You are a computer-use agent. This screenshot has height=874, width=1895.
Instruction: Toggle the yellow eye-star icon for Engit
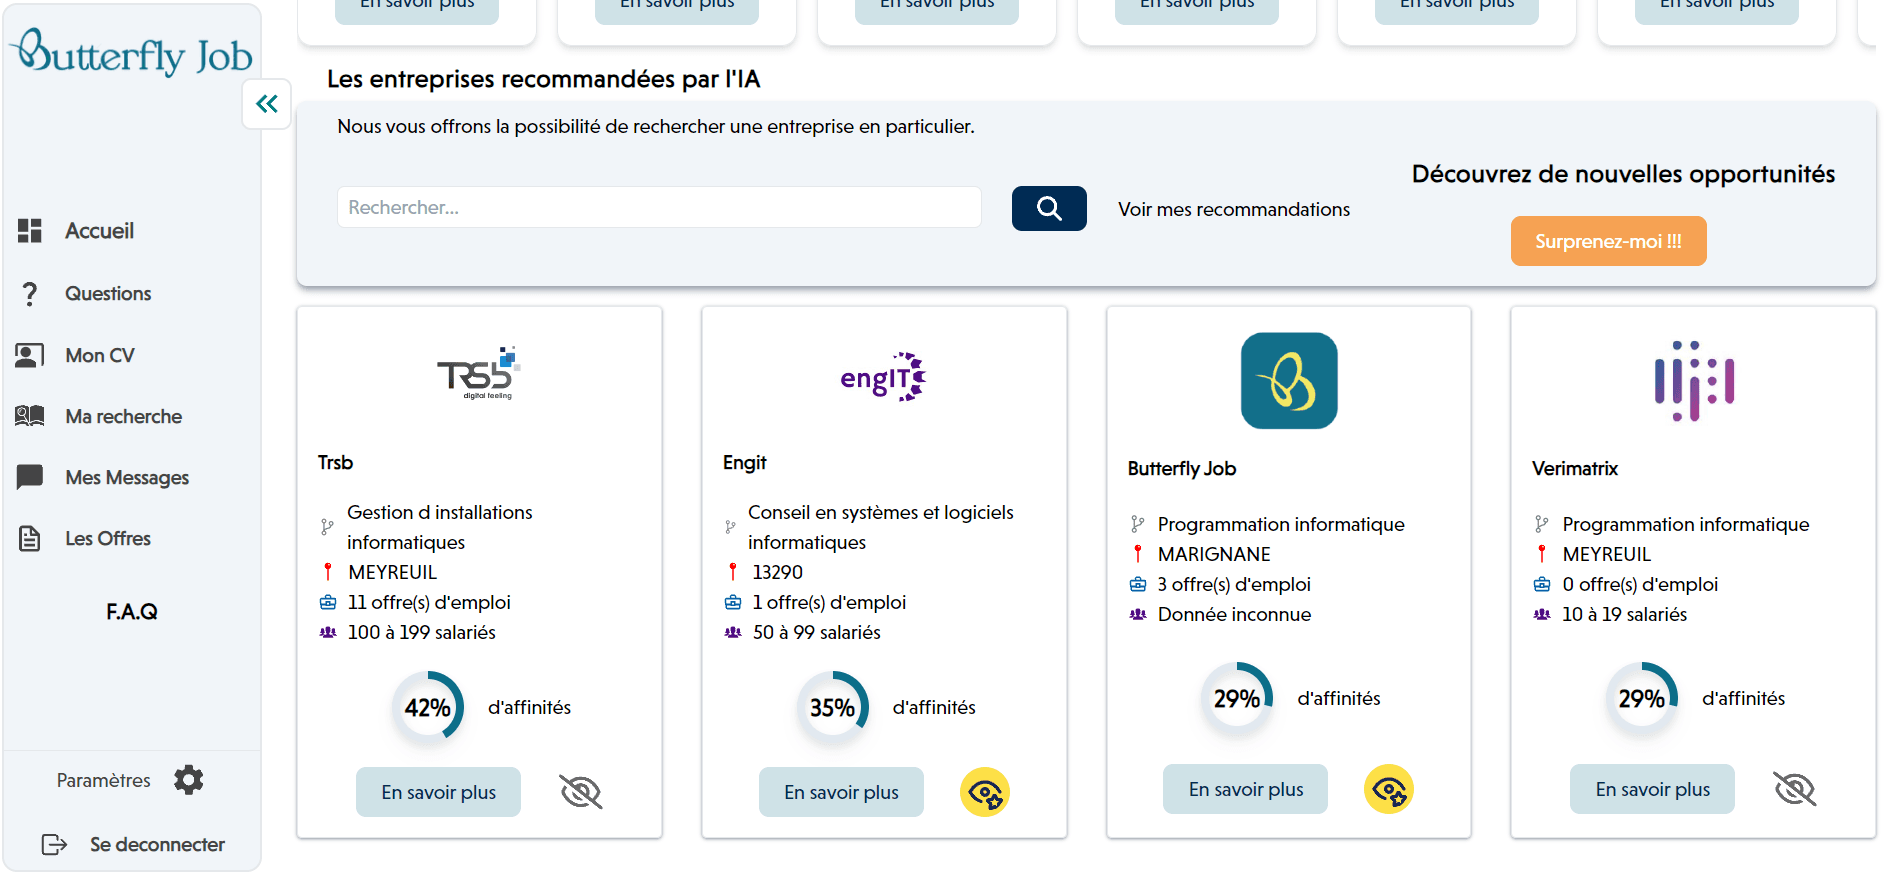click(x=985, y=792)
